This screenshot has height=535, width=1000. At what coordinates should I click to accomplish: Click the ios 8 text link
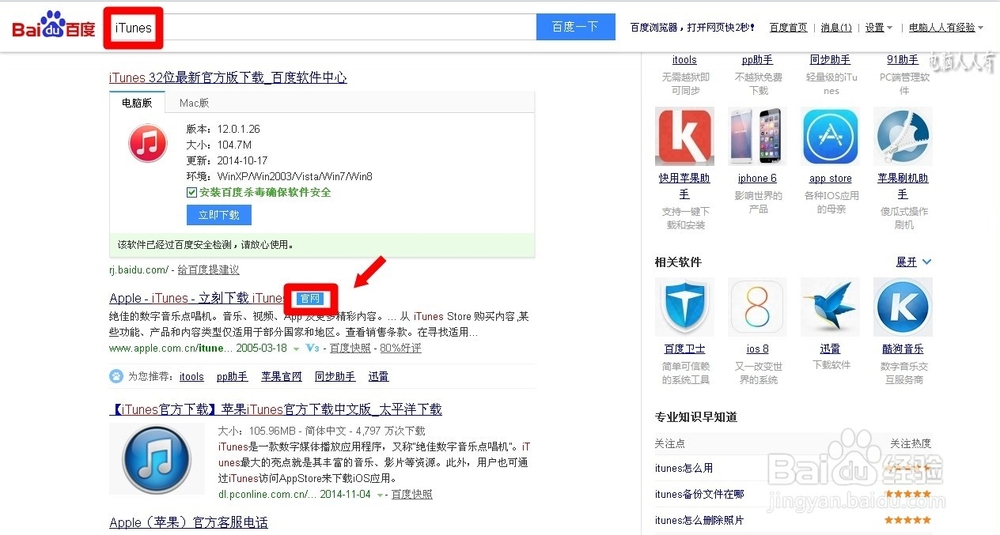tap(757, 349)
